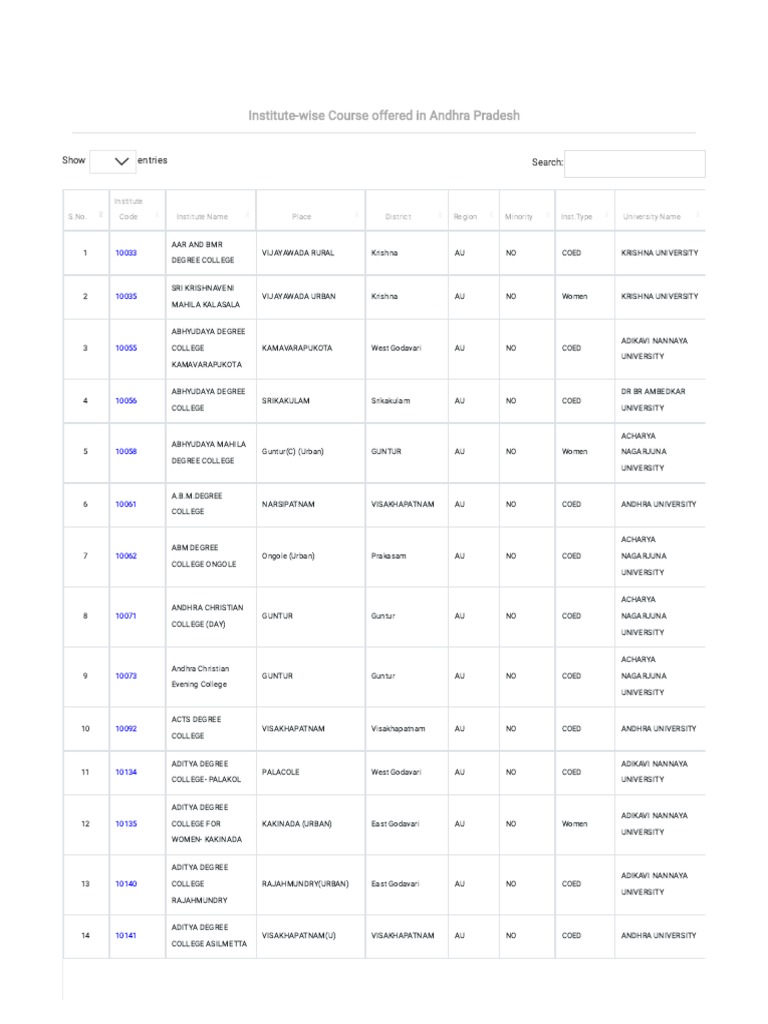Open code 10062 for ABM Degree College Ongole

click(126, 556)
